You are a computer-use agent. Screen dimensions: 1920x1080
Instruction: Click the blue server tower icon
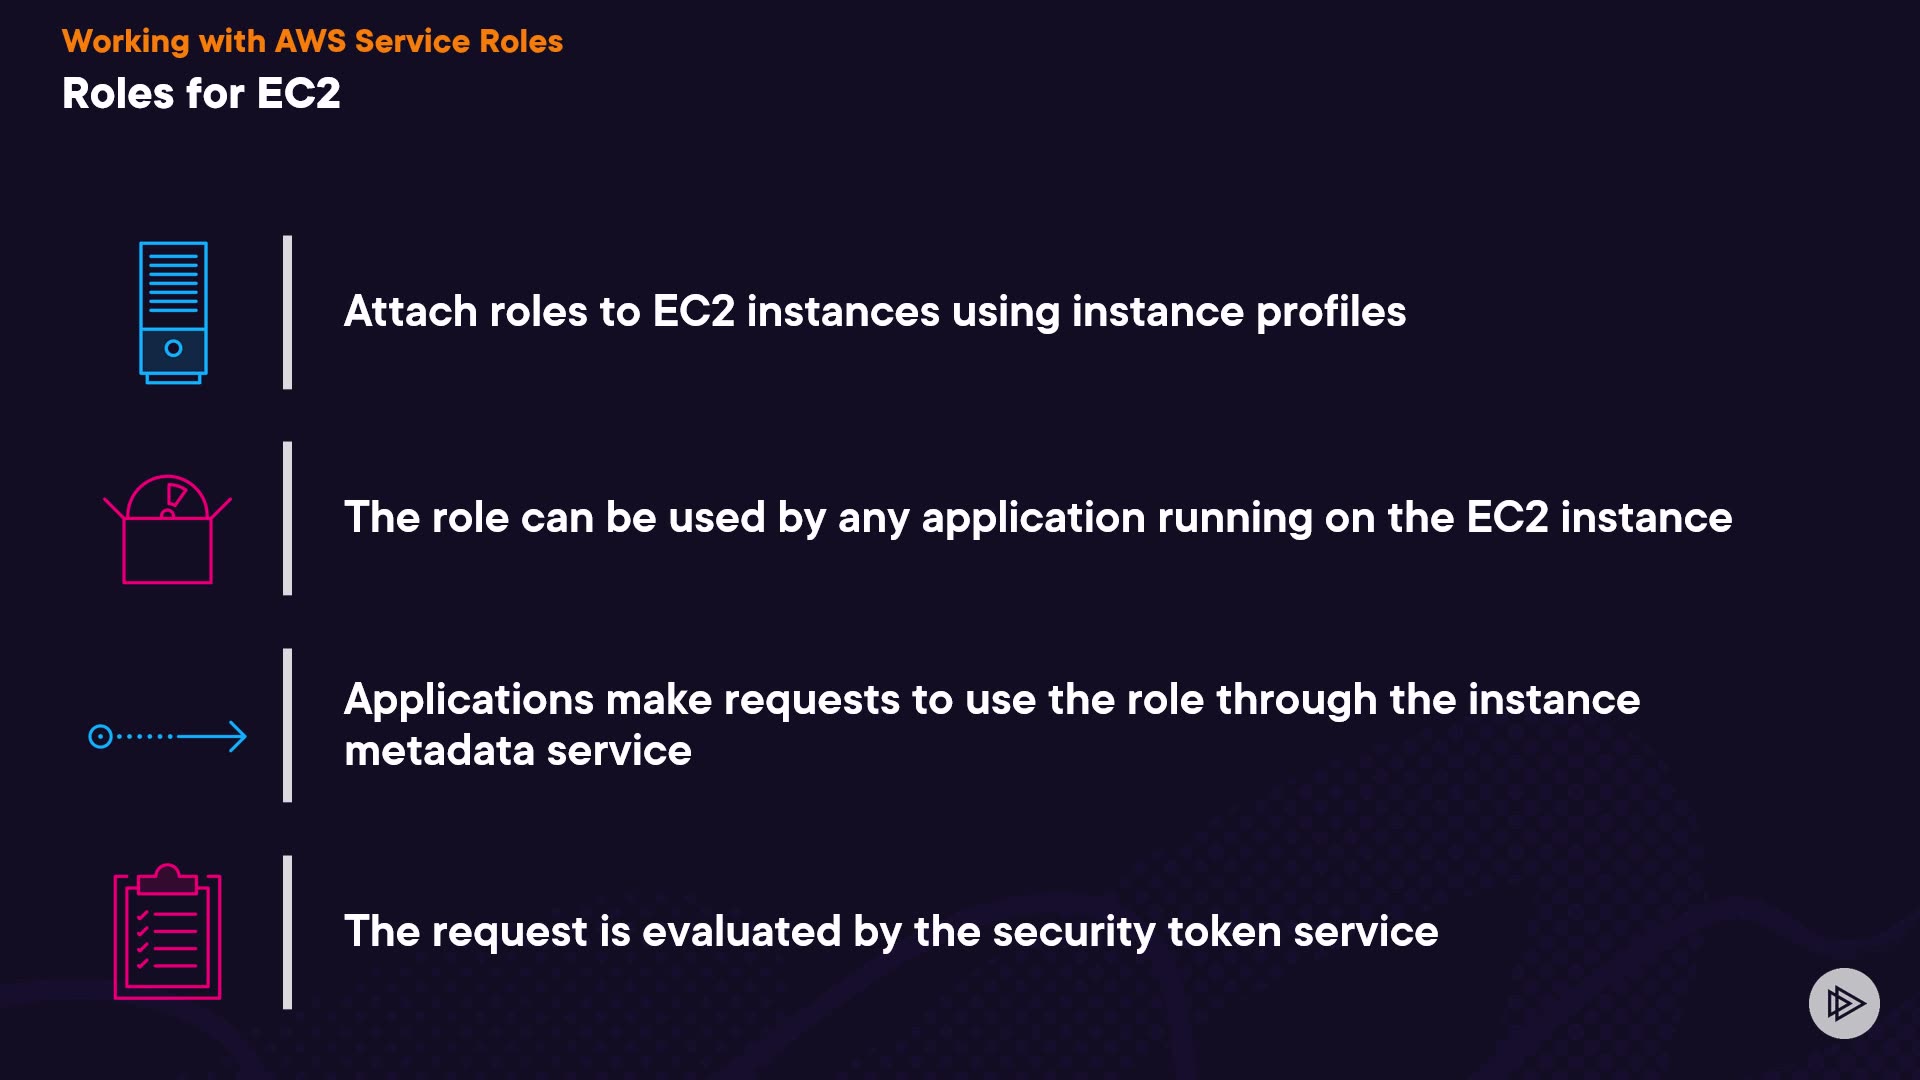click(x=173, y=312)
